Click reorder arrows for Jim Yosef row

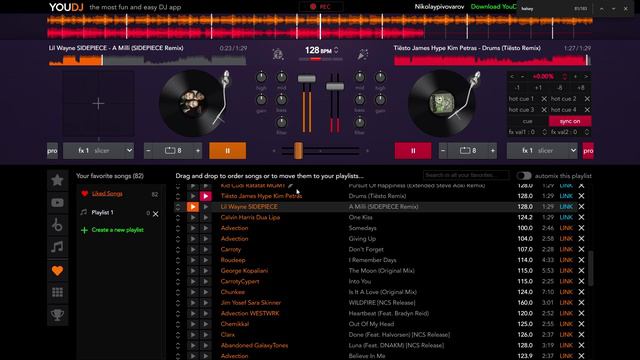coord(178,303)
